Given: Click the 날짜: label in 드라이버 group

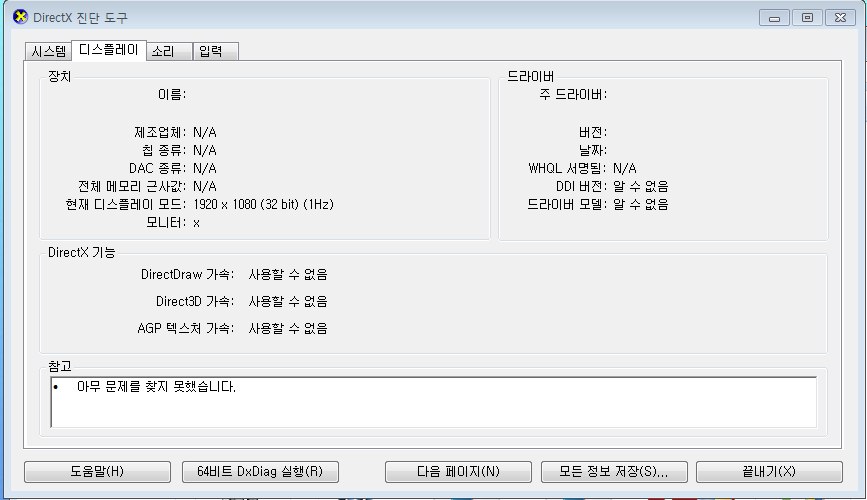Looking at the screenshot, I should click(x=593, y=150).
